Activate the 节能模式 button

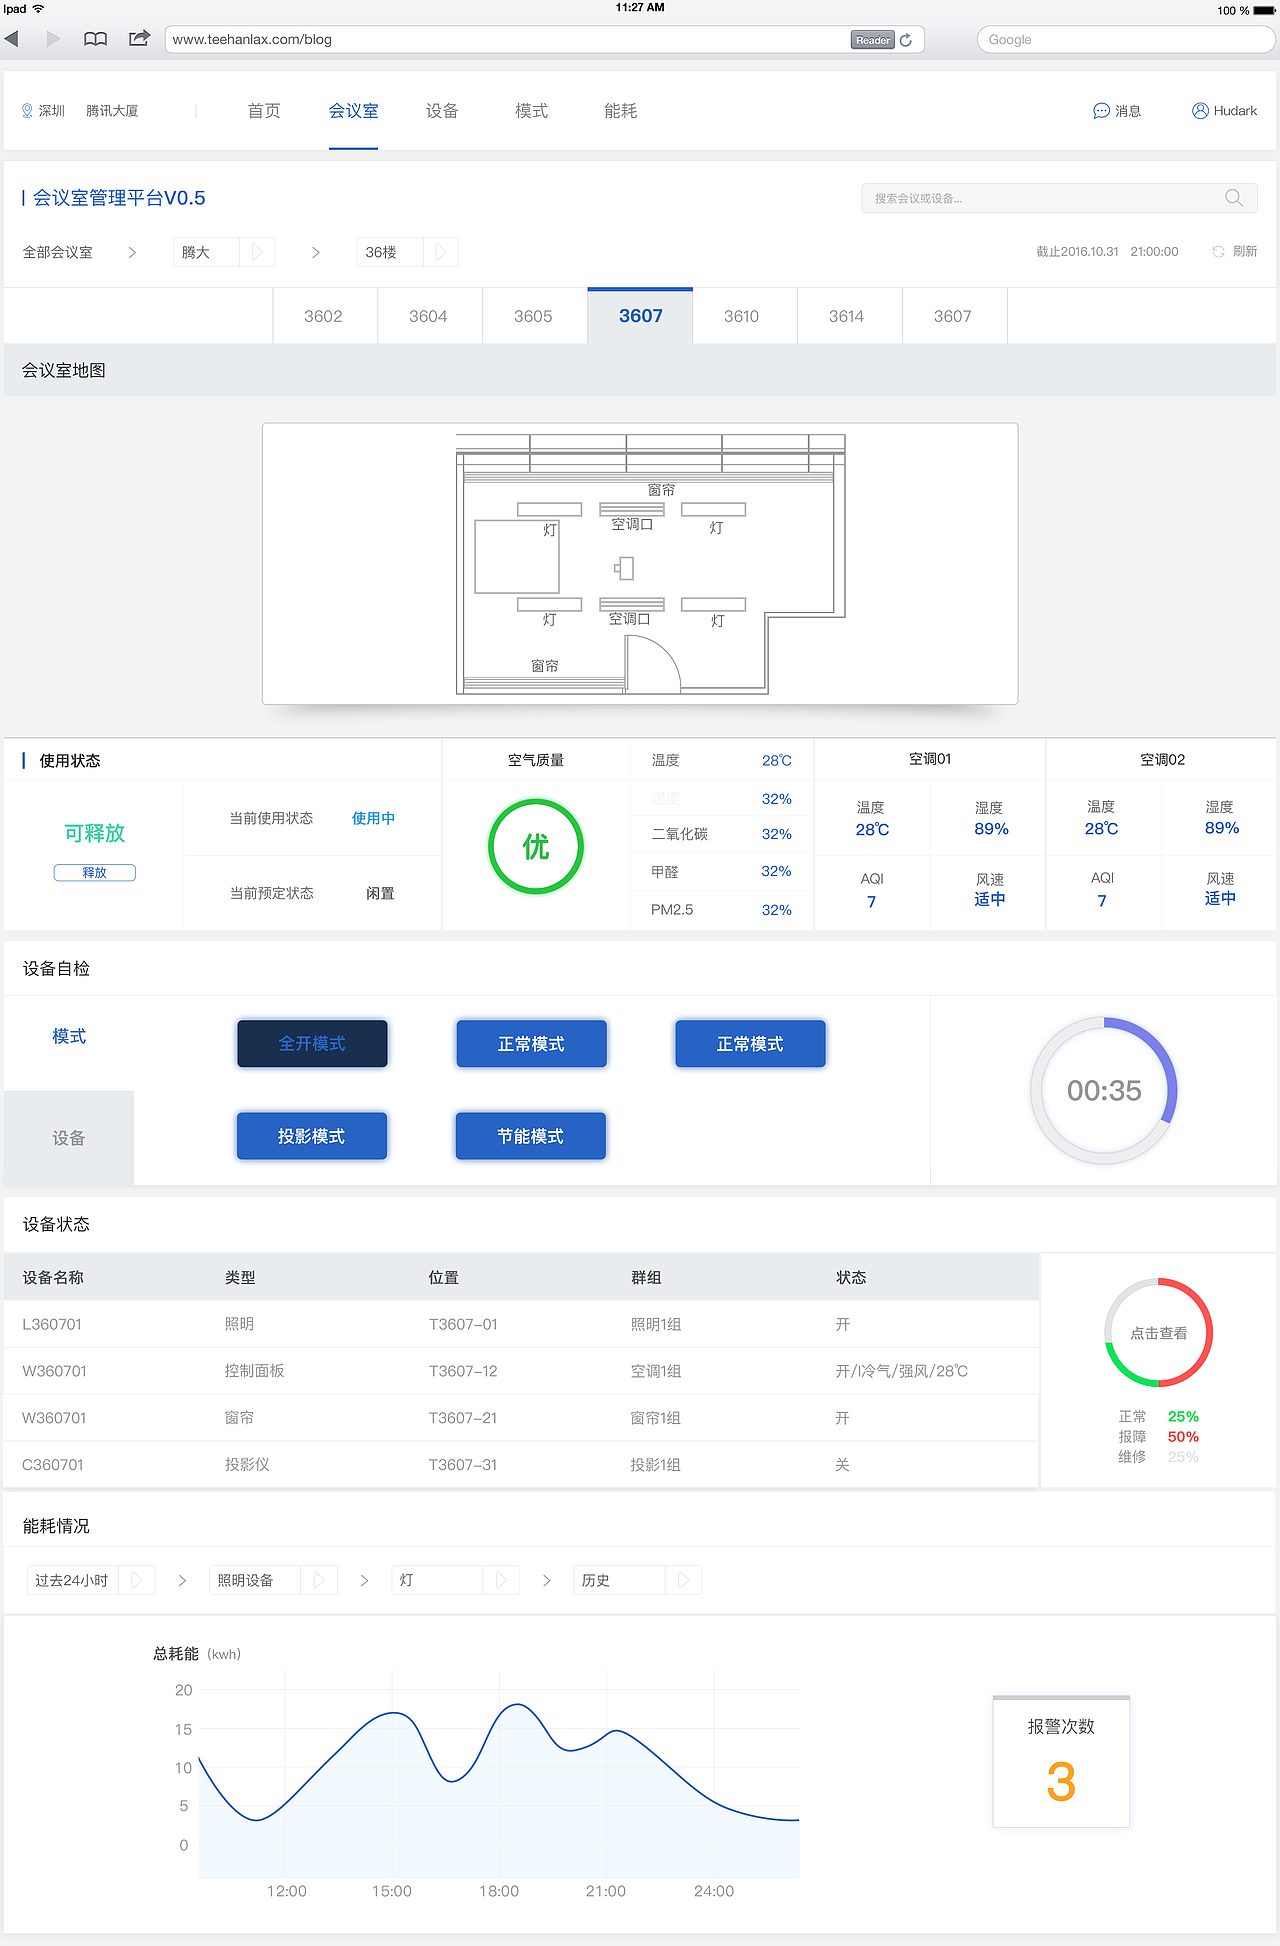[531, 1136]
